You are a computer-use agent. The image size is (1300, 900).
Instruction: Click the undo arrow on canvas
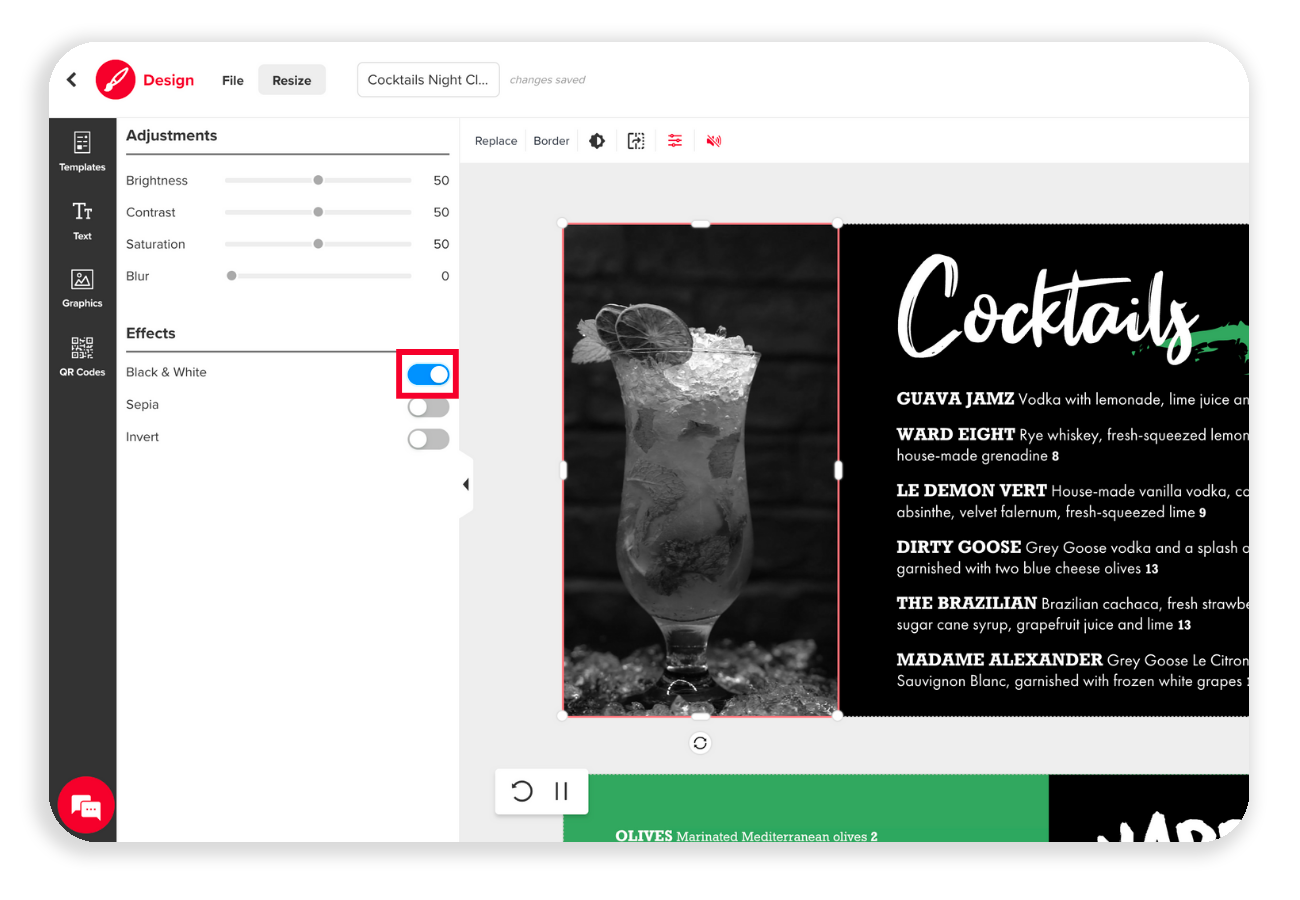pos(522,791)
